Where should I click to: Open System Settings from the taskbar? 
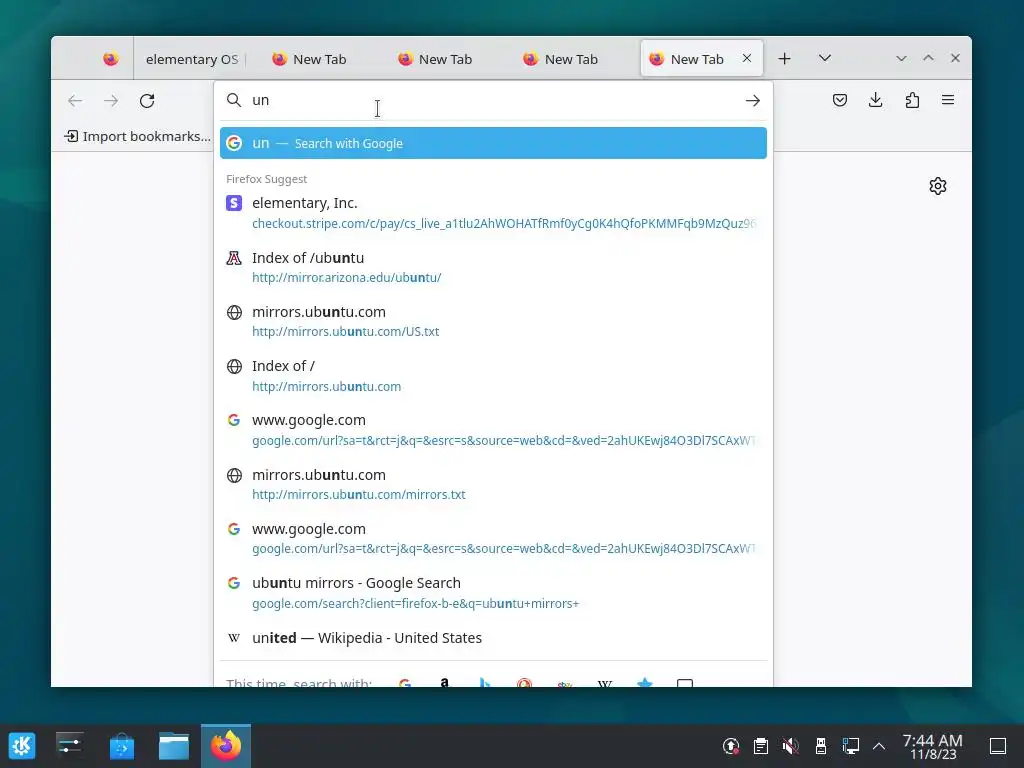tap(69, 745)
